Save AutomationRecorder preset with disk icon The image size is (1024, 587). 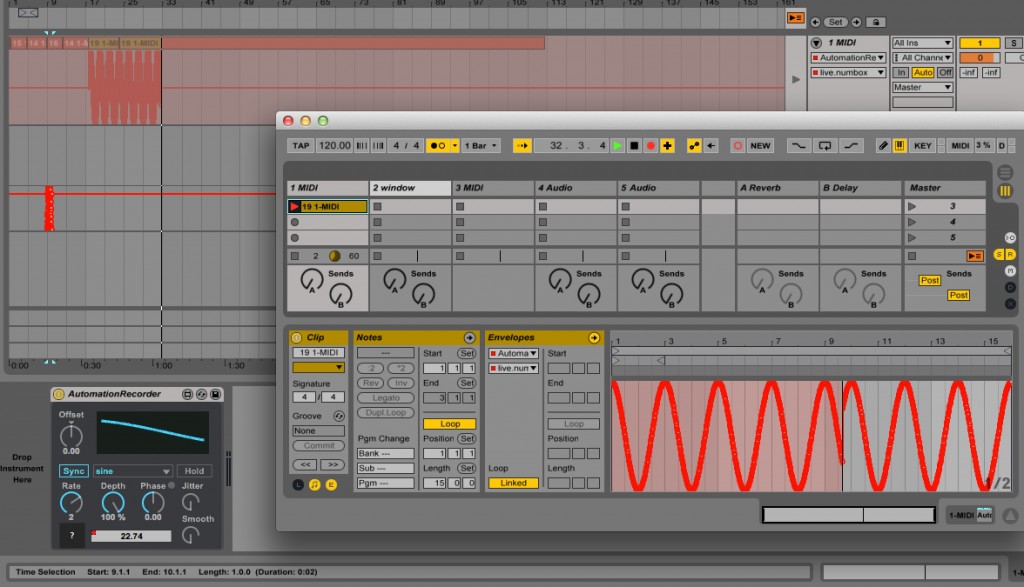click(x=216, y=395)
